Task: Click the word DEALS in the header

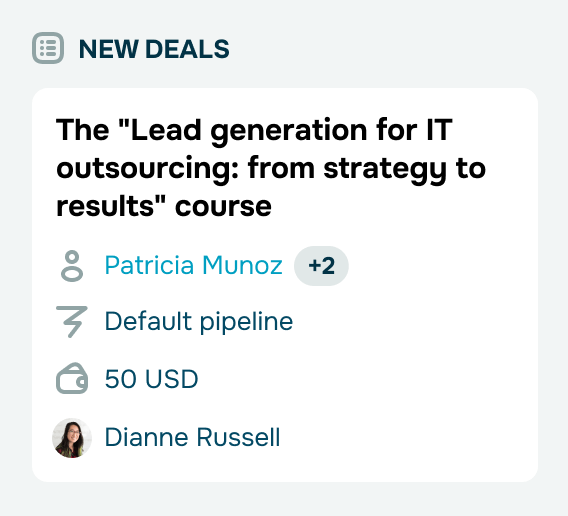Action: [187, 49]
